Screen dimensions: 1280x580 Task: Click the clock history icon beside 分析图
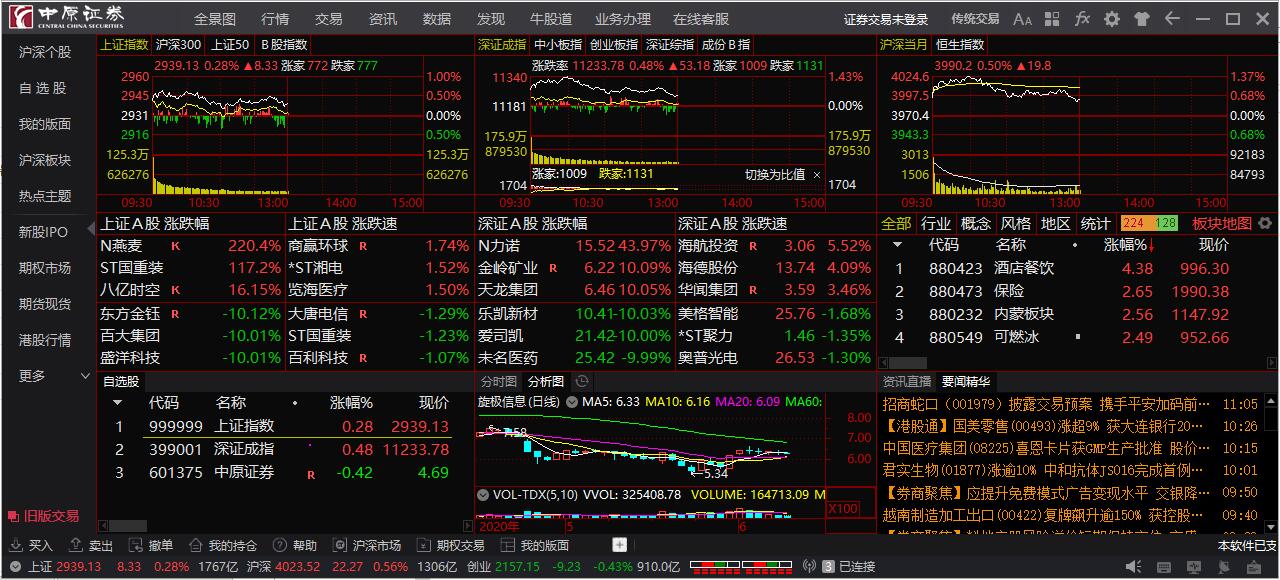(x=582, y=381)
